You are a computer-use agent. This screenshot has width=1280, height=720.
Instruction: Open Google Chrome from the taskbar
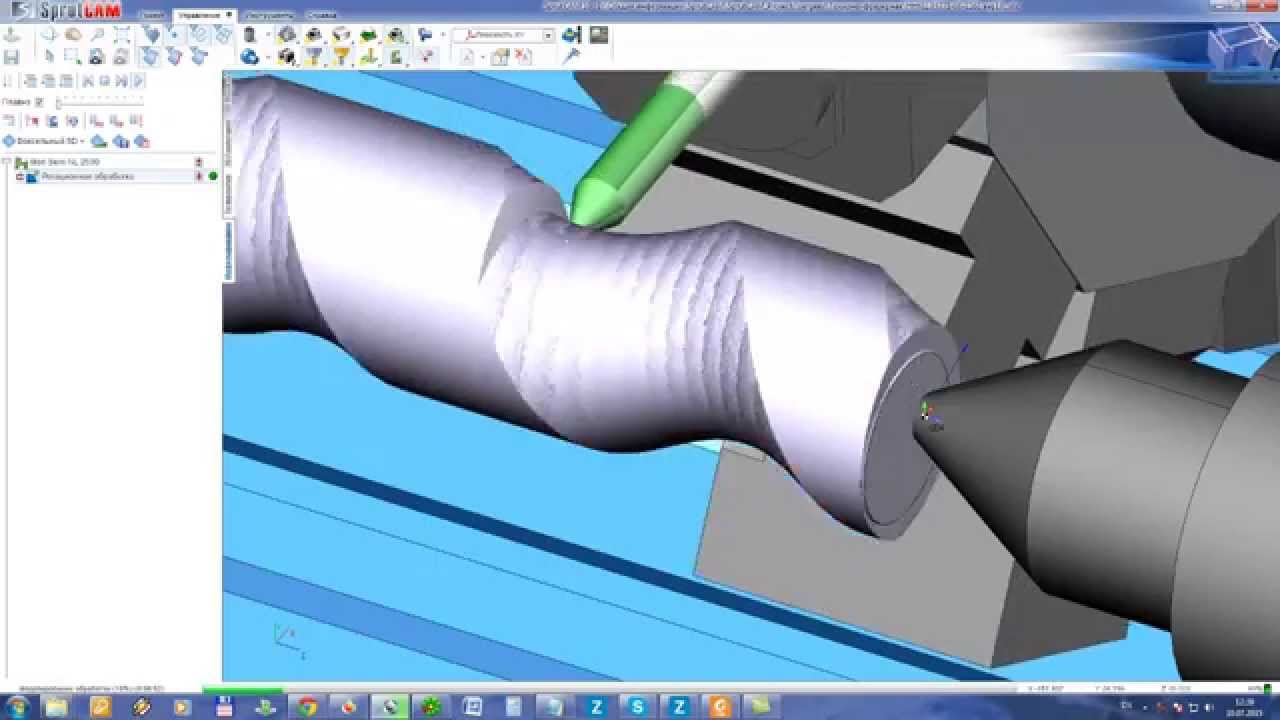tap(306, 708)
